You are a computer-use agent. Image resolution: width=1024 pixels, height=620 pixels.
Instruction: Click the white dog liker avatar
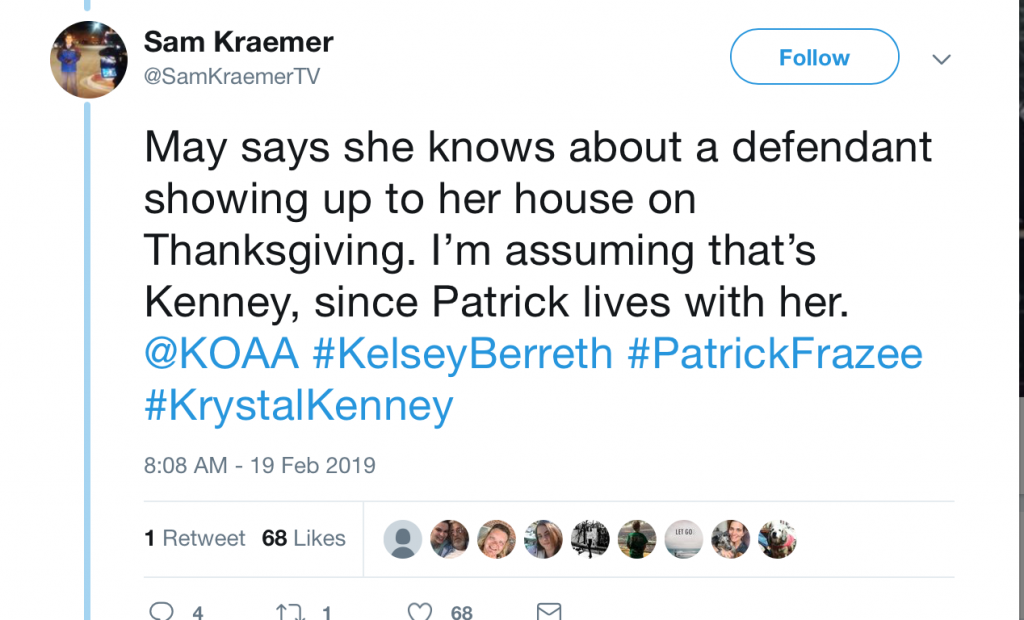pyautogui.click(x=777, y=539)
